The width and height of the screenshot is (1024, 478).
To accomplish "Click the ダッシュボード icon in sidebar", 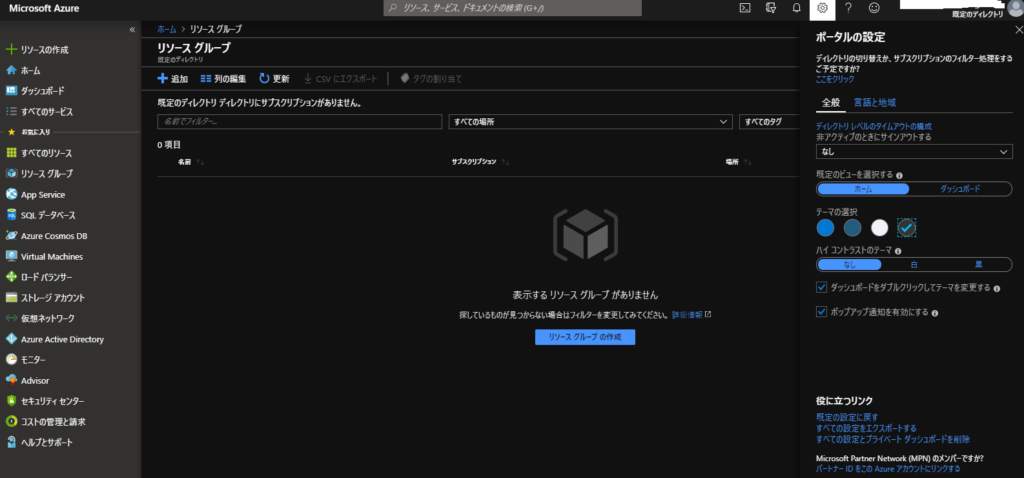I will 11,91.
